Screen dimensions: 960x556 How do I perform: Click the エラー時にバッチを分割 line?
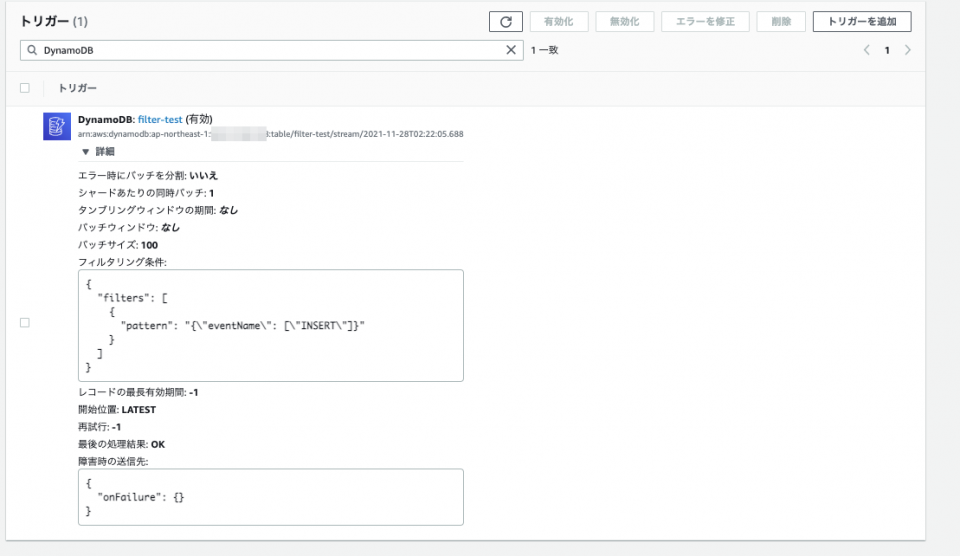148,176
